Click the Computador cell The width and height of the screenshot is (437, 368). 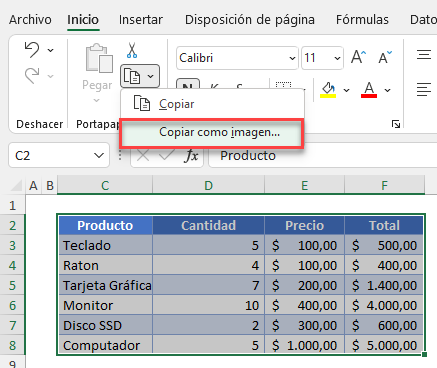click(x=105, y=345)
